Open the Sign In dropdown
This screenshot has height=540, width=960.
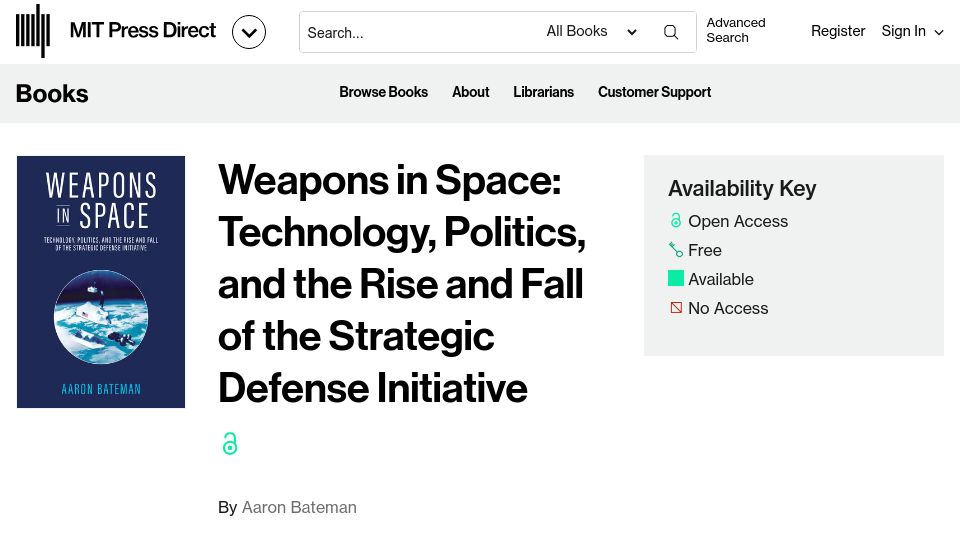point(912,31)
